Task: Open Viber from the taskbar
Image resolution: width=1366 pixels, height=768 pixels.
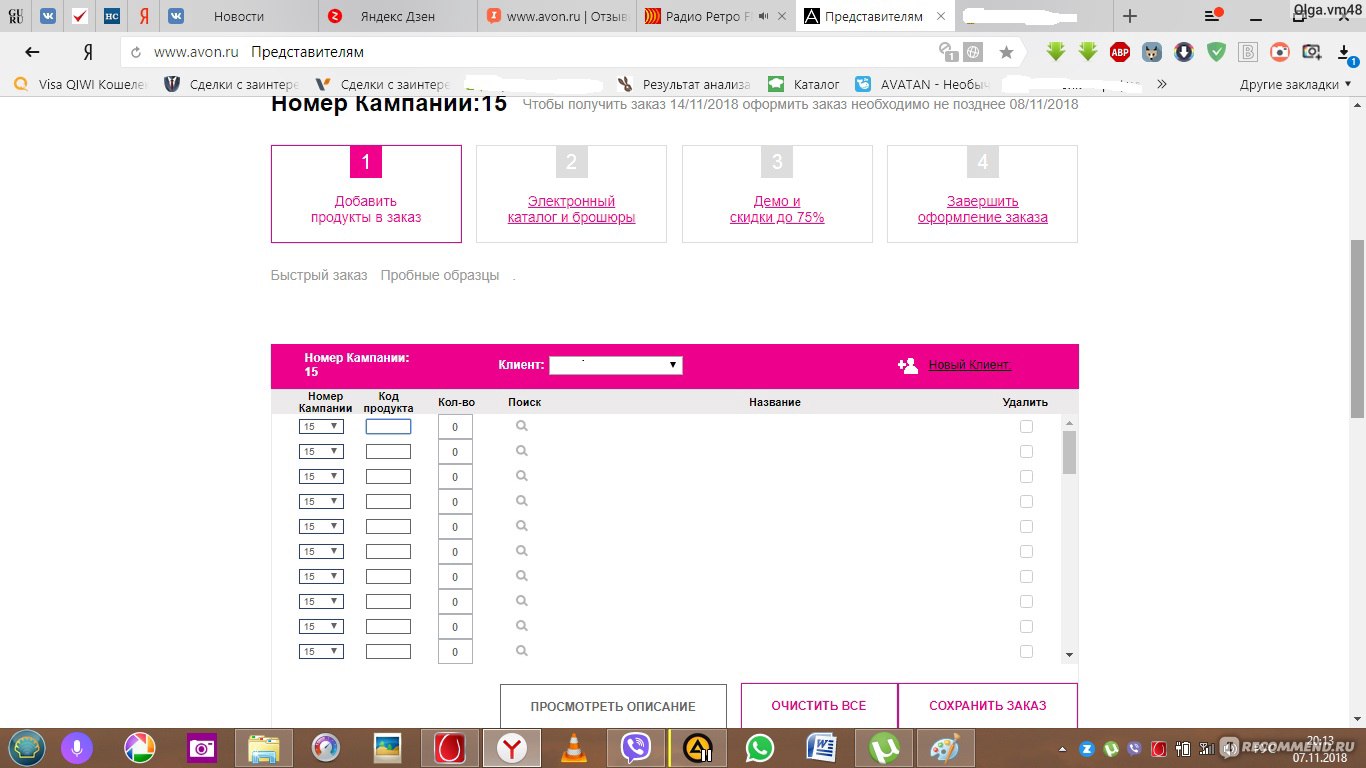Action: click(636, 747)
